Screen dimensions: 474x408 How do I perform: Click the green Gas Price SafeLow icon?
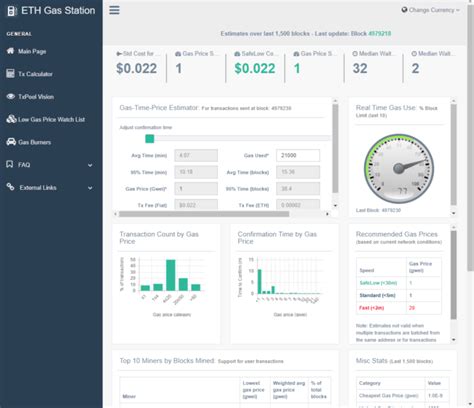click(296, 53)
